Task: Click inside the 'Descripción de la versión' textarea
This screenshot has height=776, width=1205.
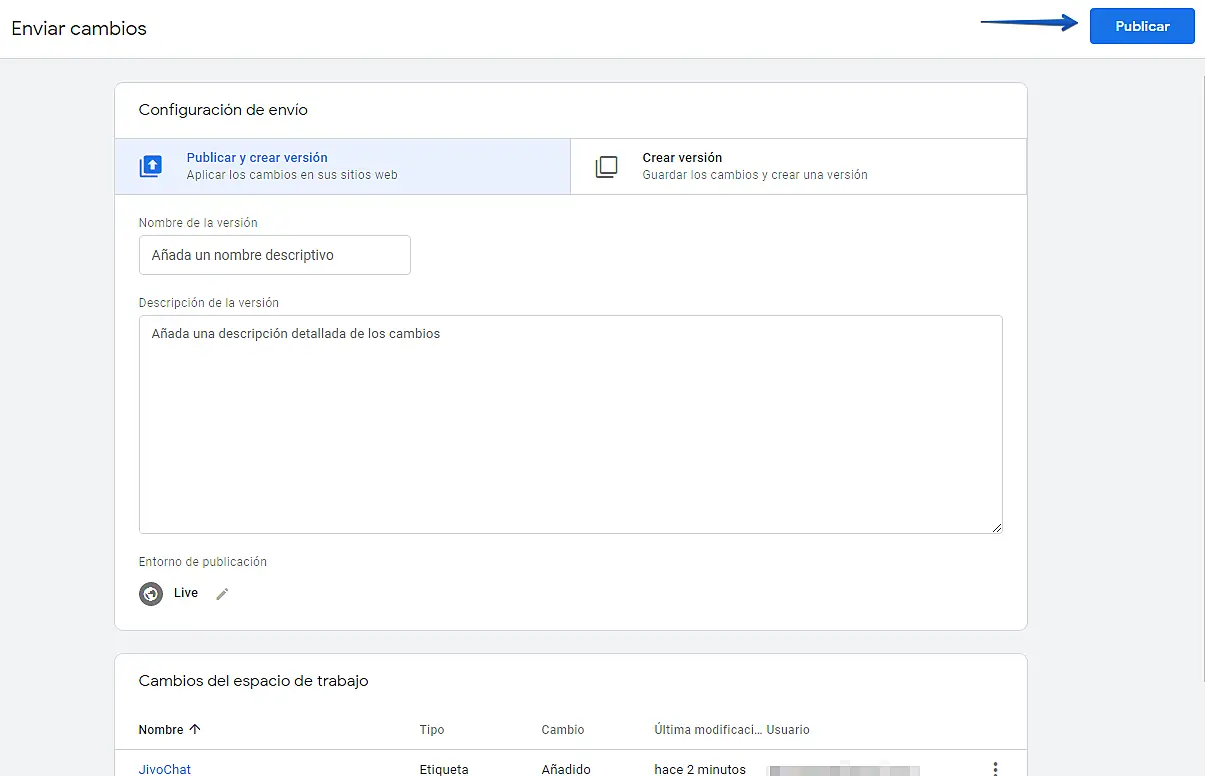Action: [570, 424]
